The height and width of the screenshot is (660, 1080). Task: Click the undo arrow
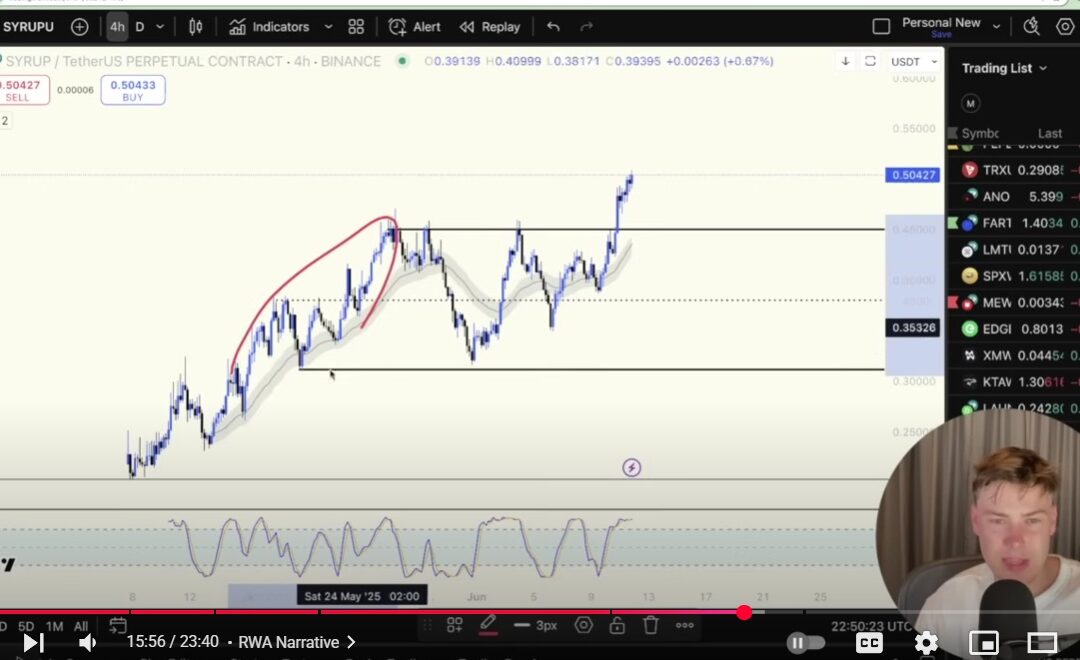553,27
